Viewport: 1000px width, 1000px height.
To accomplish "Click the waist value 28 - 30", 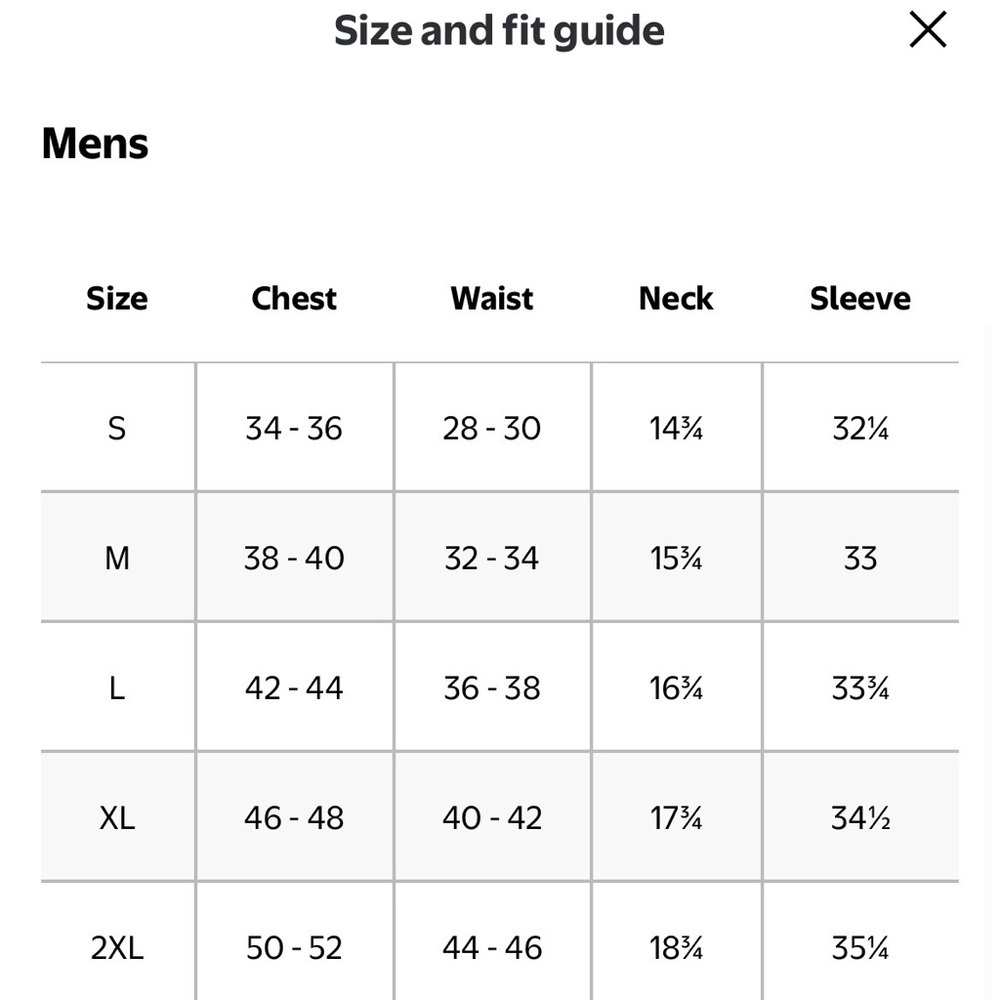I will click(492, 429).
